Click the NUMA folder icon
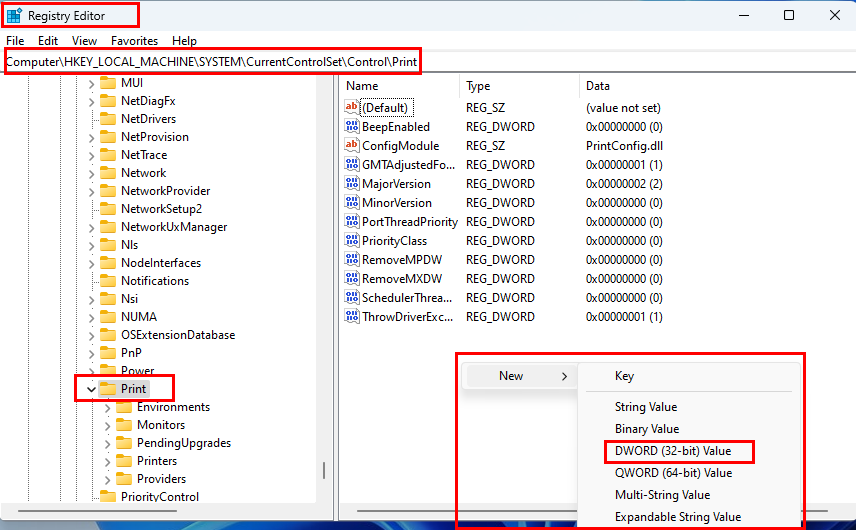 [x=108, y=317]
